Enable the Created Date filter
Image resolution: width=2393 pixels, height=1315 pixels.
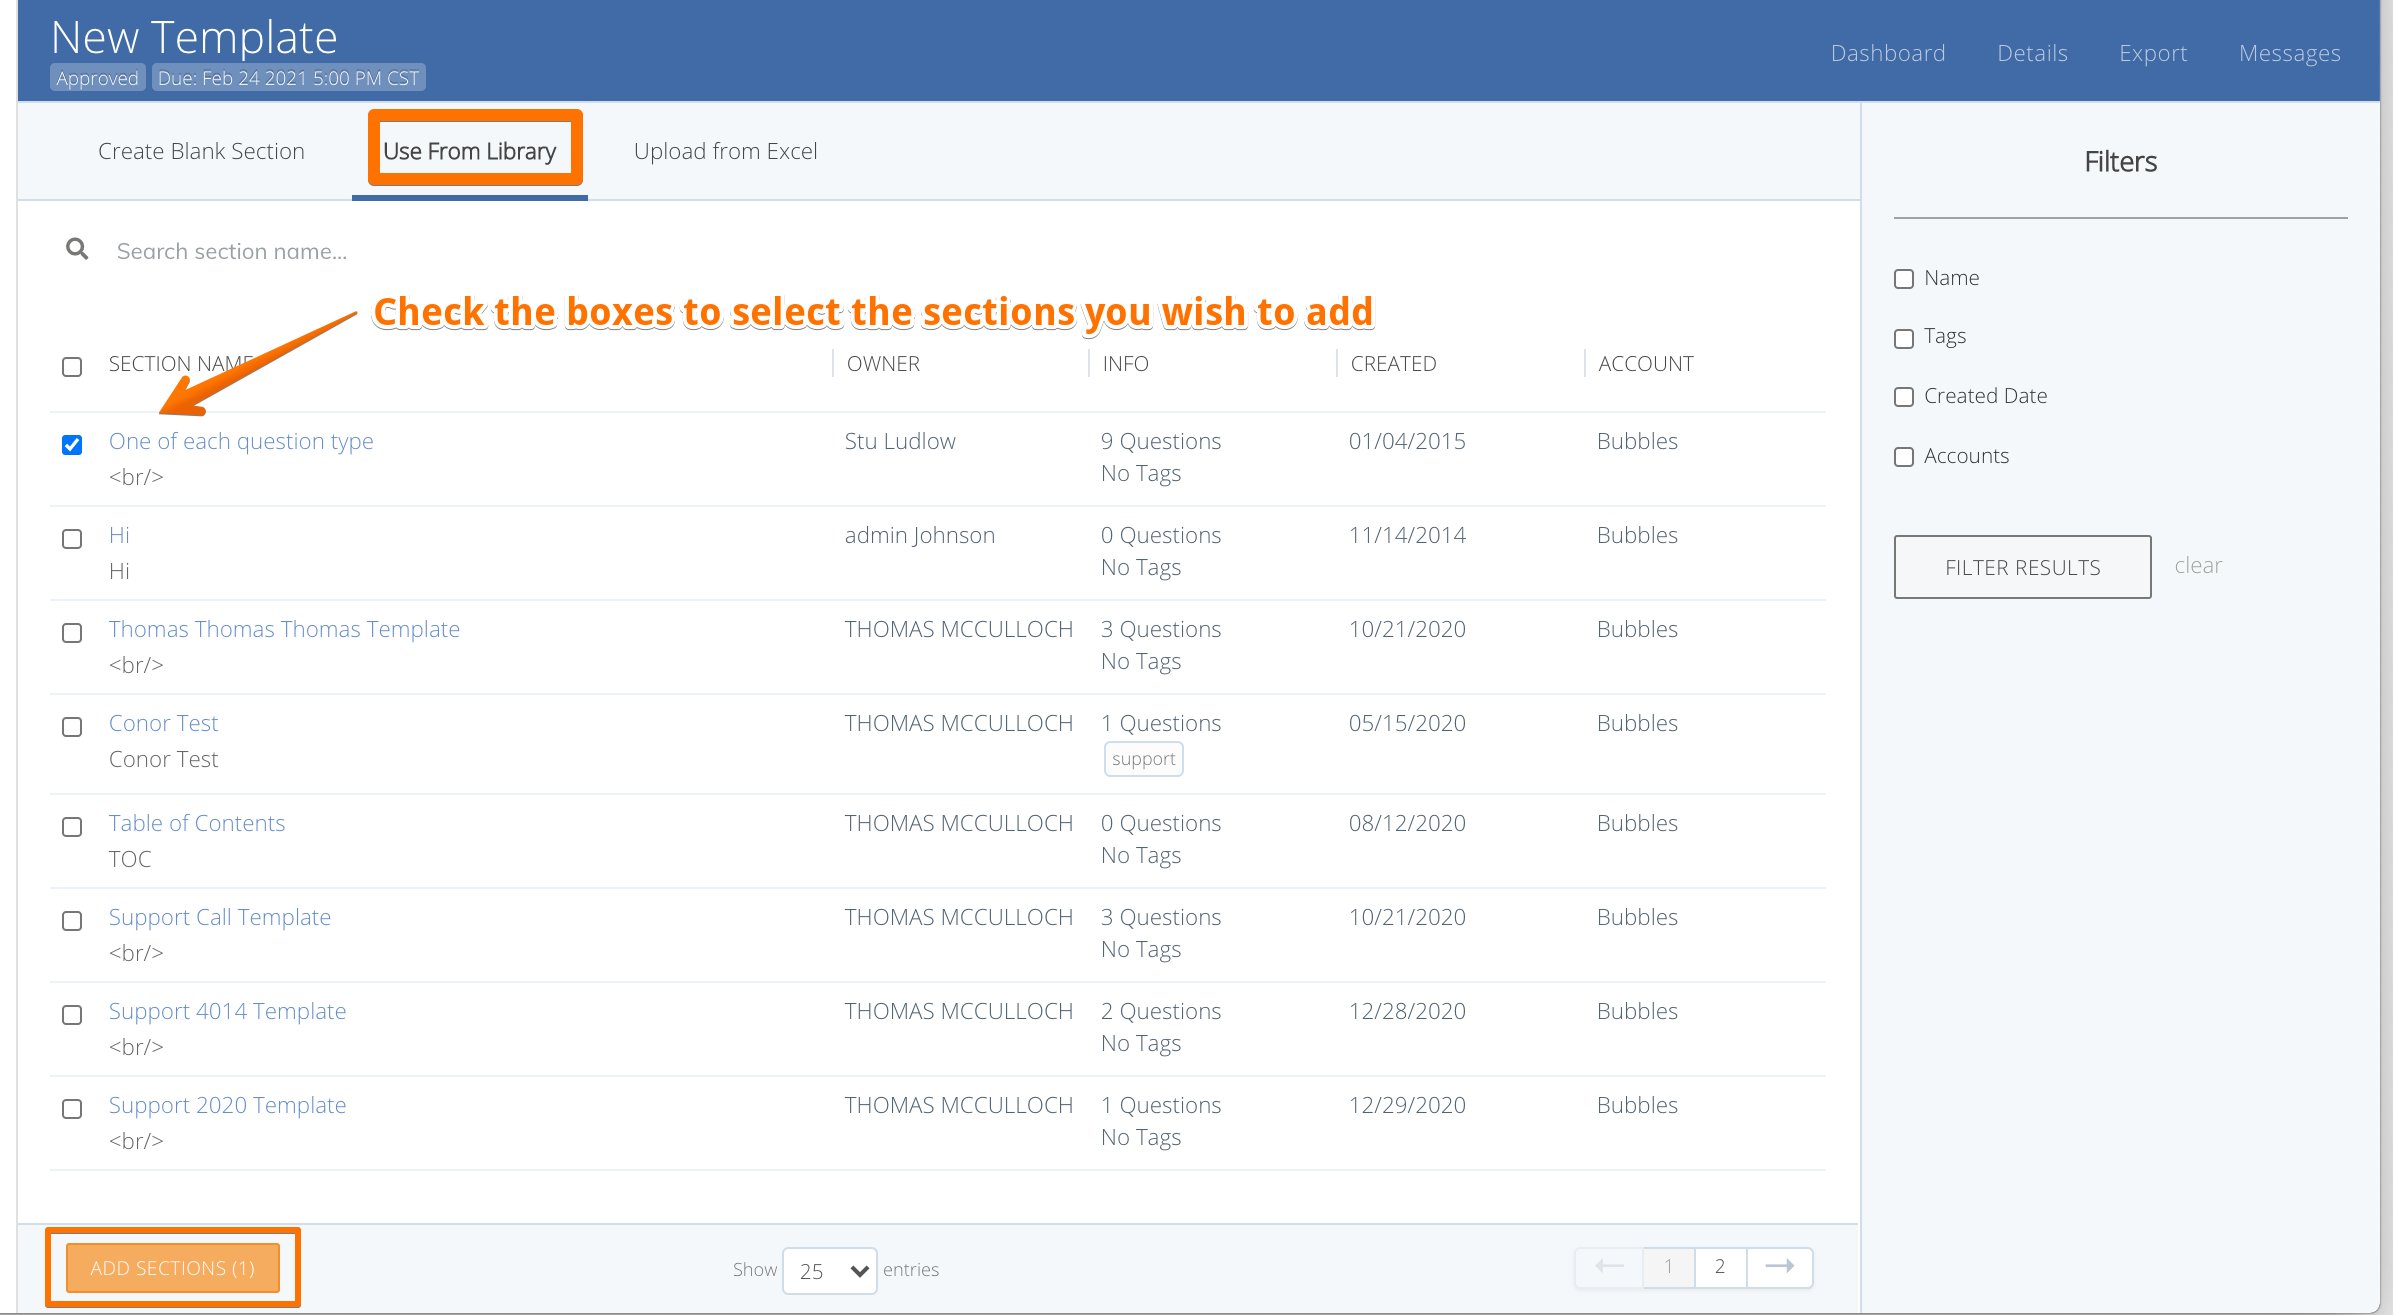click(x=1904, y=397)
